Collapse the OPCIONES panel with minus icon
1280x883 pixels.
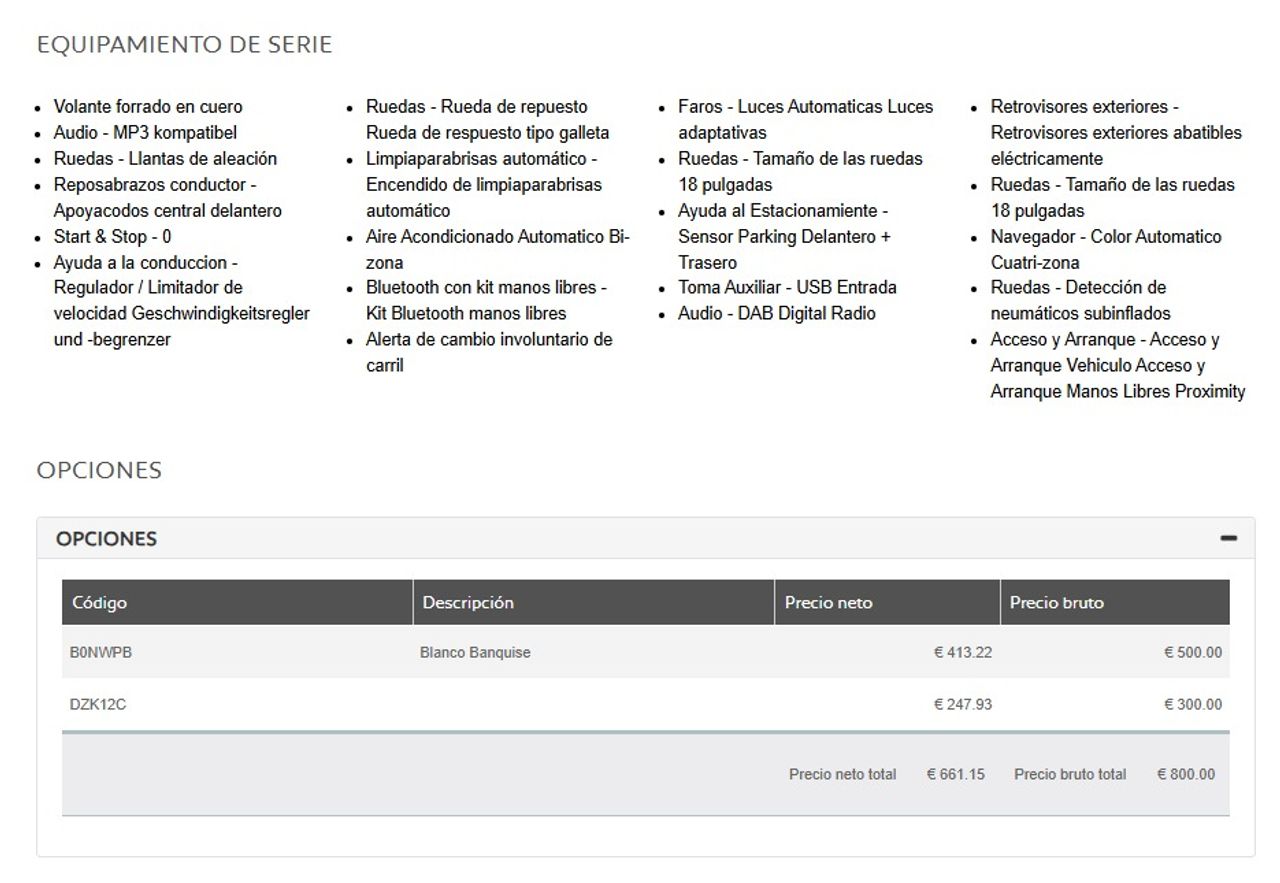pyautogui.click(x=1228, y=538)
